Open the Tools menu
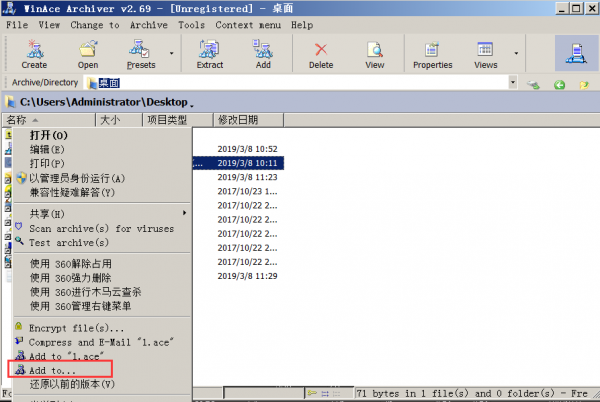 191,24
